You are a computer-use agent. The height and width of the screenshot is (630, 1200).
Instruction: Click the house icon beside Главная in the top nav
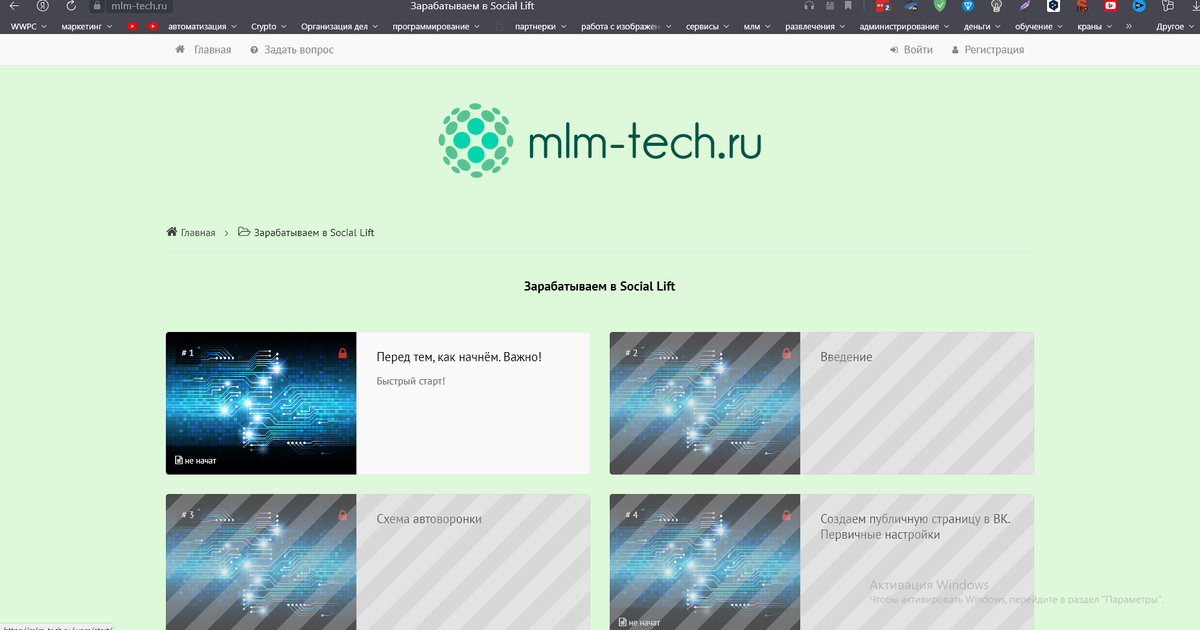[180, 49]
